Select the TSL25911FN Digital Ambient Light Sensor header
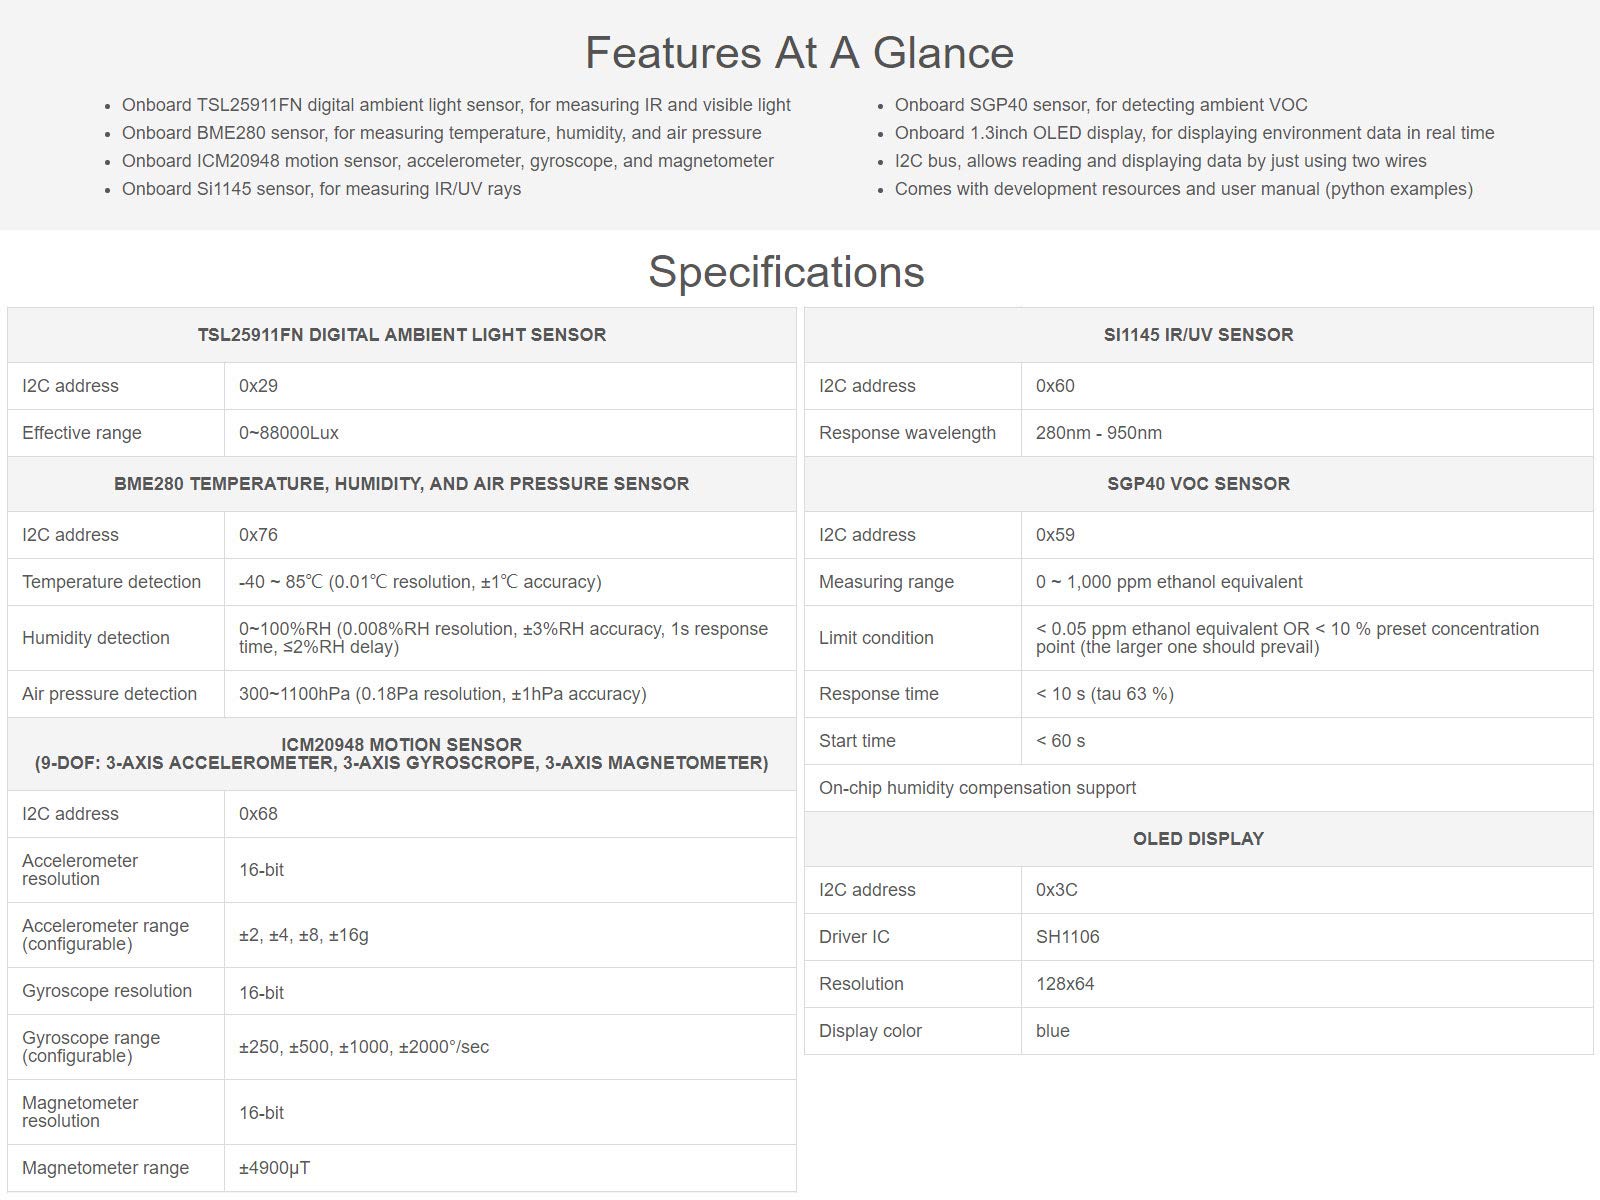 [x=402, y=335]
